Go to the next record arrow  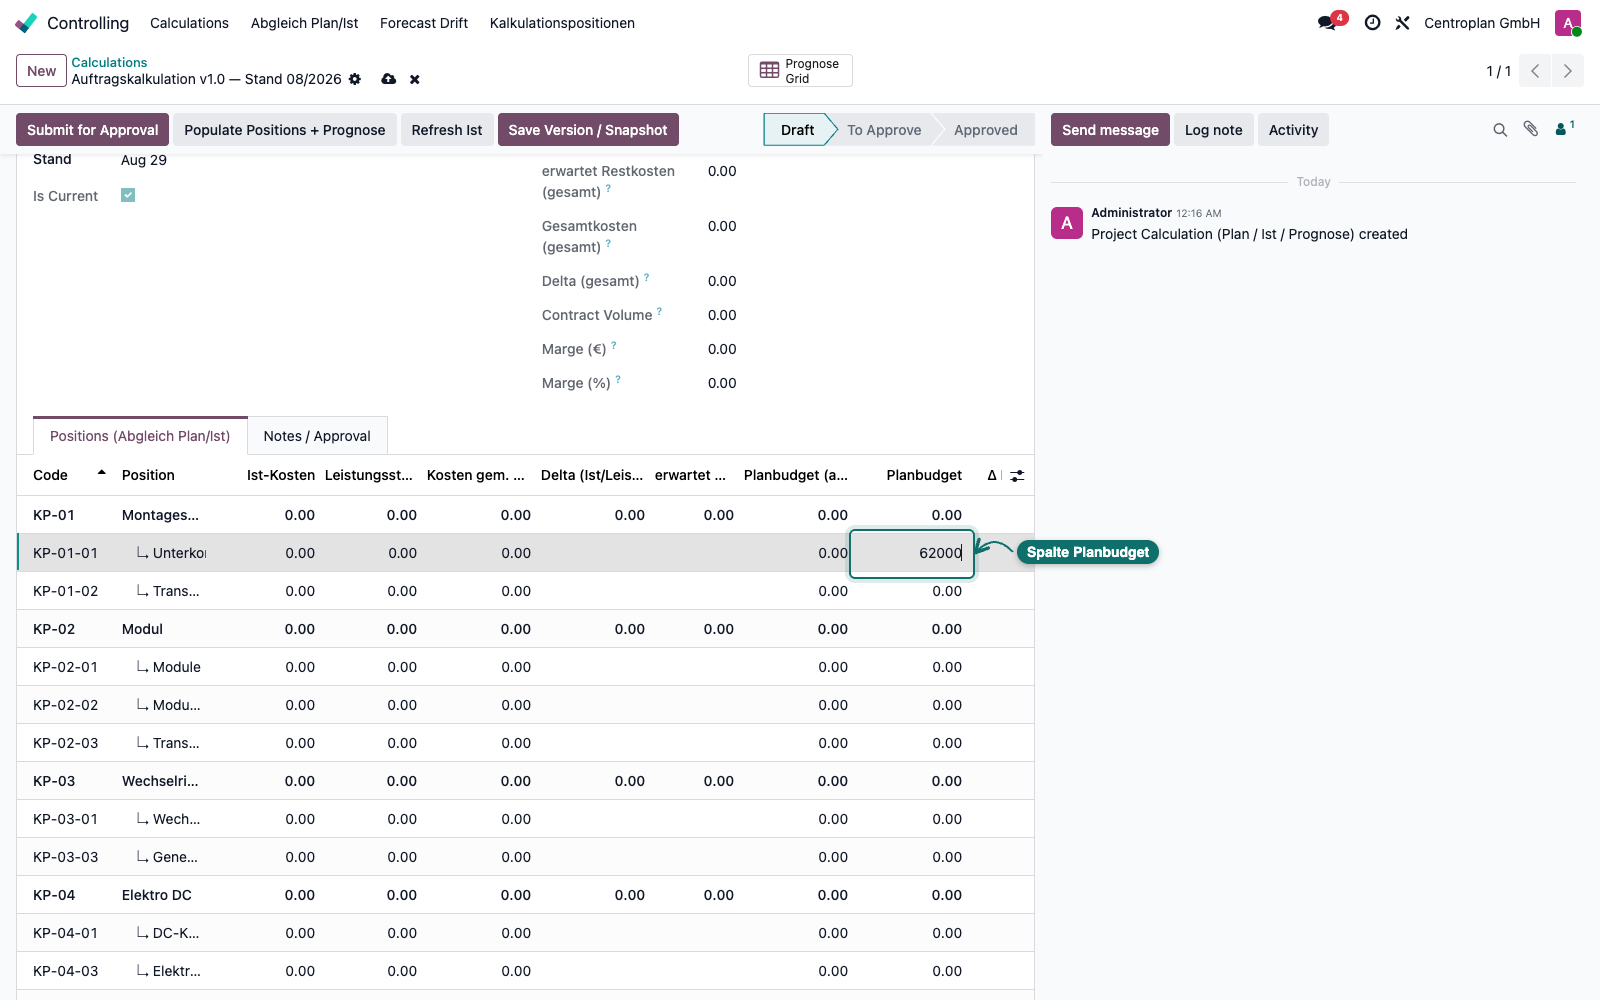(1567, 71)
